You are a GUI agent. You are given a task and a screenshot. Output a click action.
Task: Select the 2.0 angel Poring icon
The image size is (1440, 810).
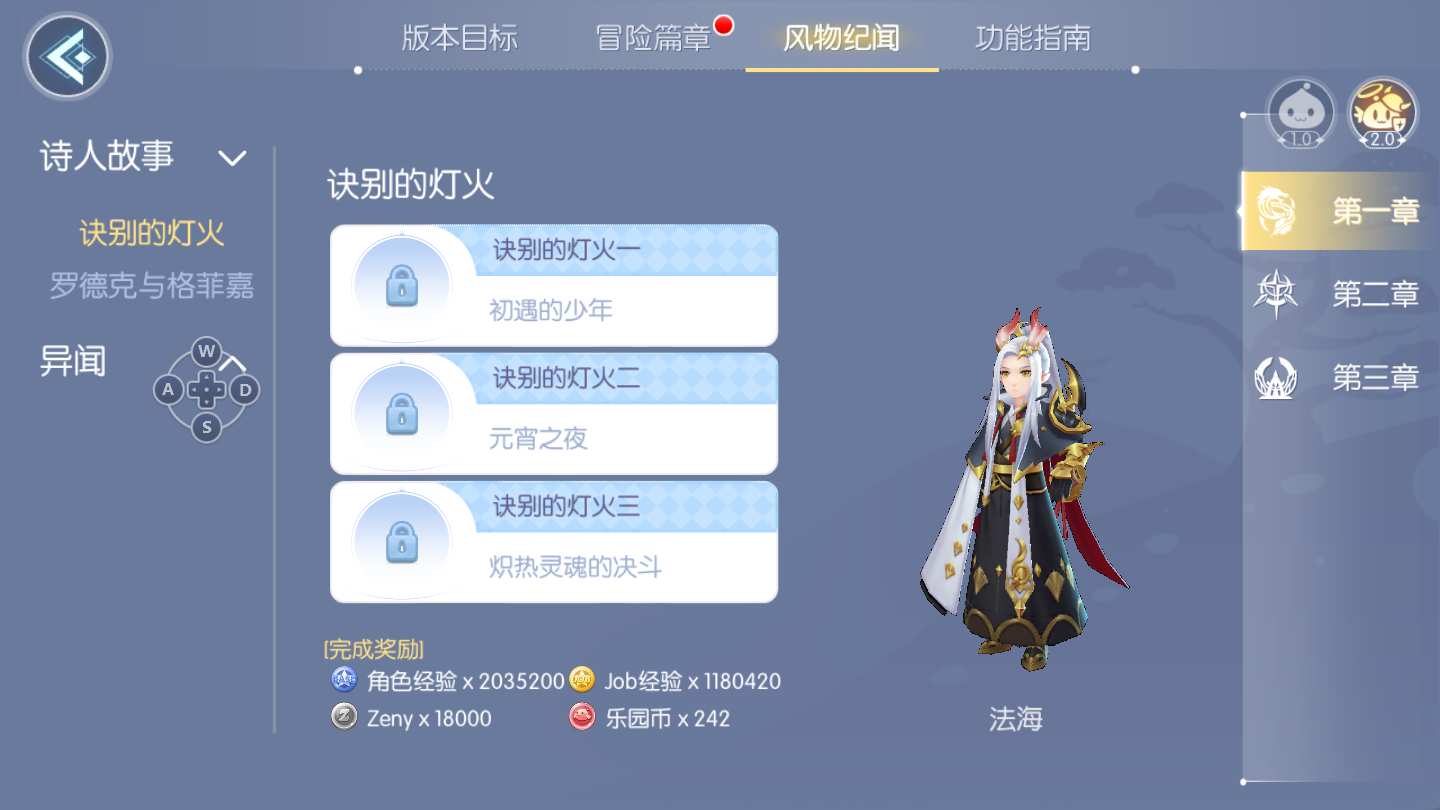click(x=1382, y=113)
